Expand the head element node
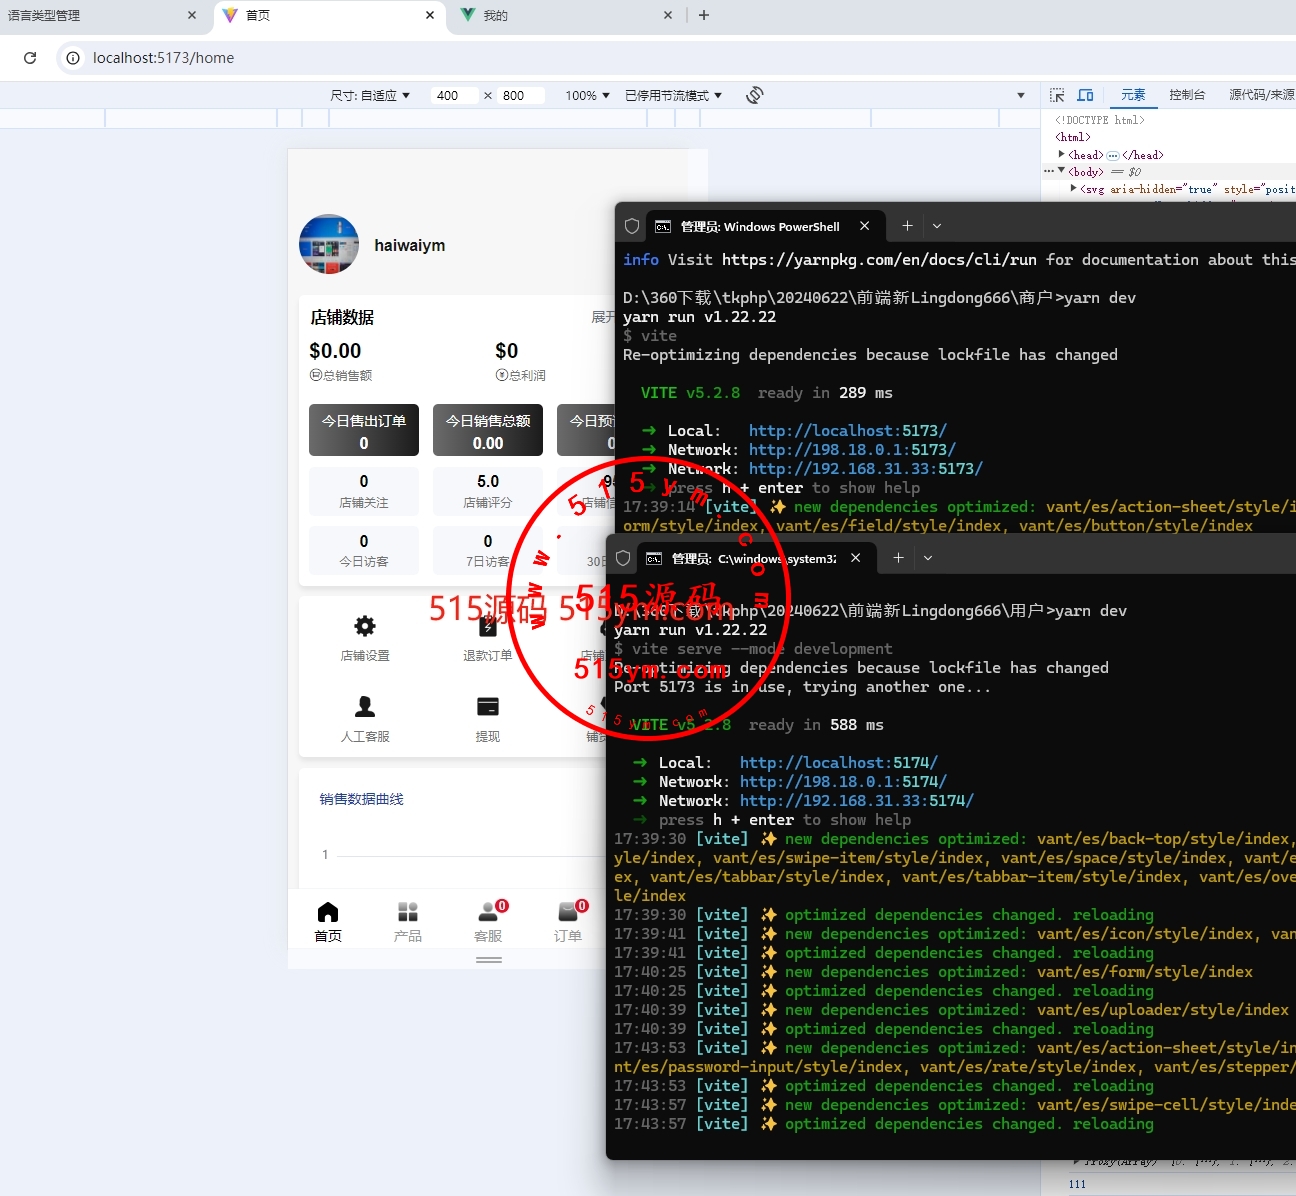This screenshot has width=1296, height=1196. (1062, 154)
